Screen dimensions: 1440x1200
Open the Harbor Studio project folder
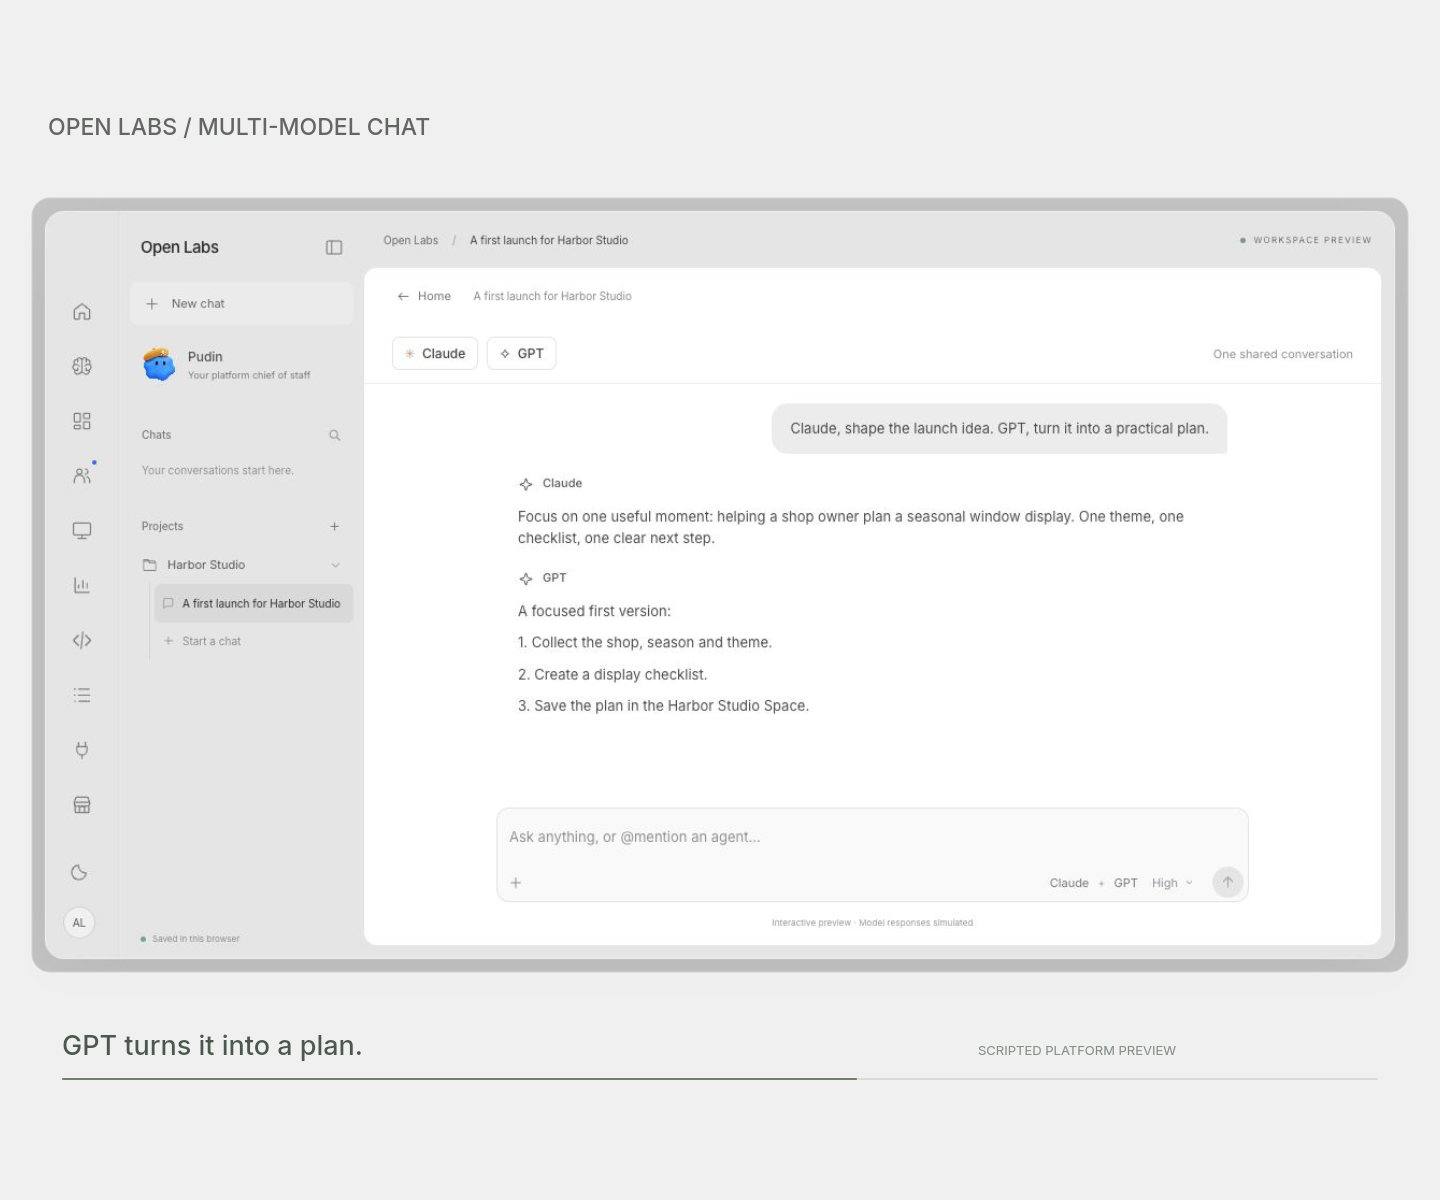click(x=194, y=565)
